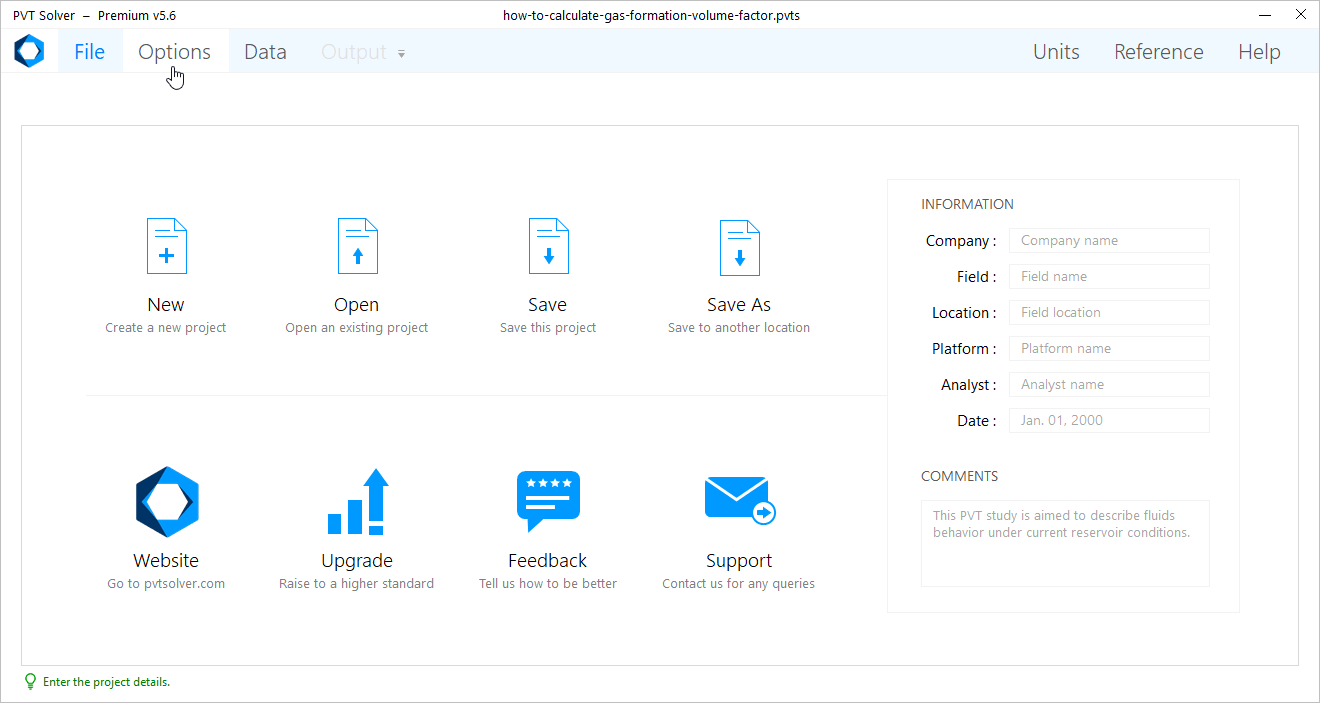Click the Company name input field
Image resolution: width=1320 pixels, height=703 pixels.
pos(1109,240)
